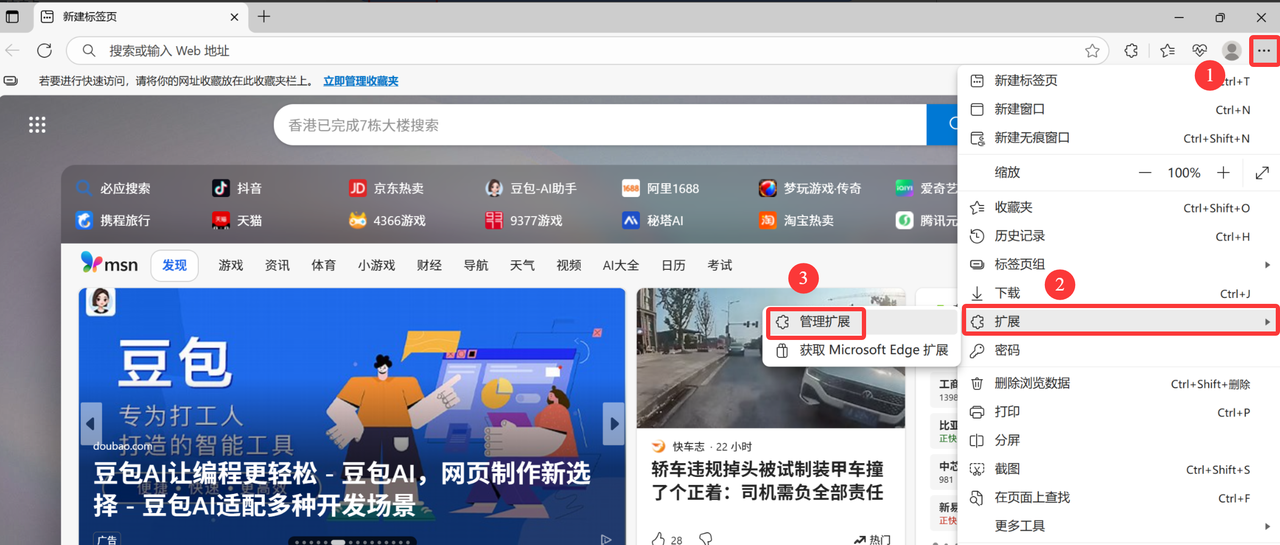The height and width of the screenshot is (545, 1280).
Task: Switch to the AI大全 feed tab
Action: pos(621,265)
